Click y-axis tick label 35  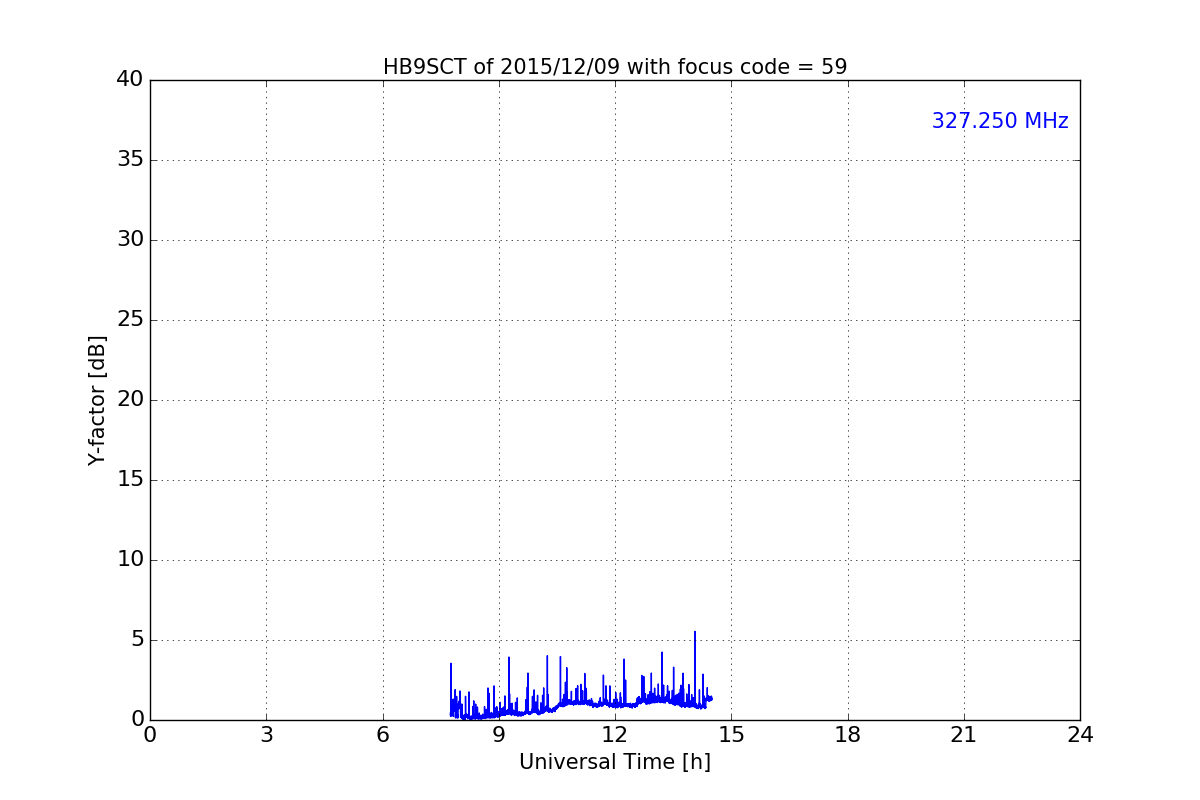[x=130, y=160]
